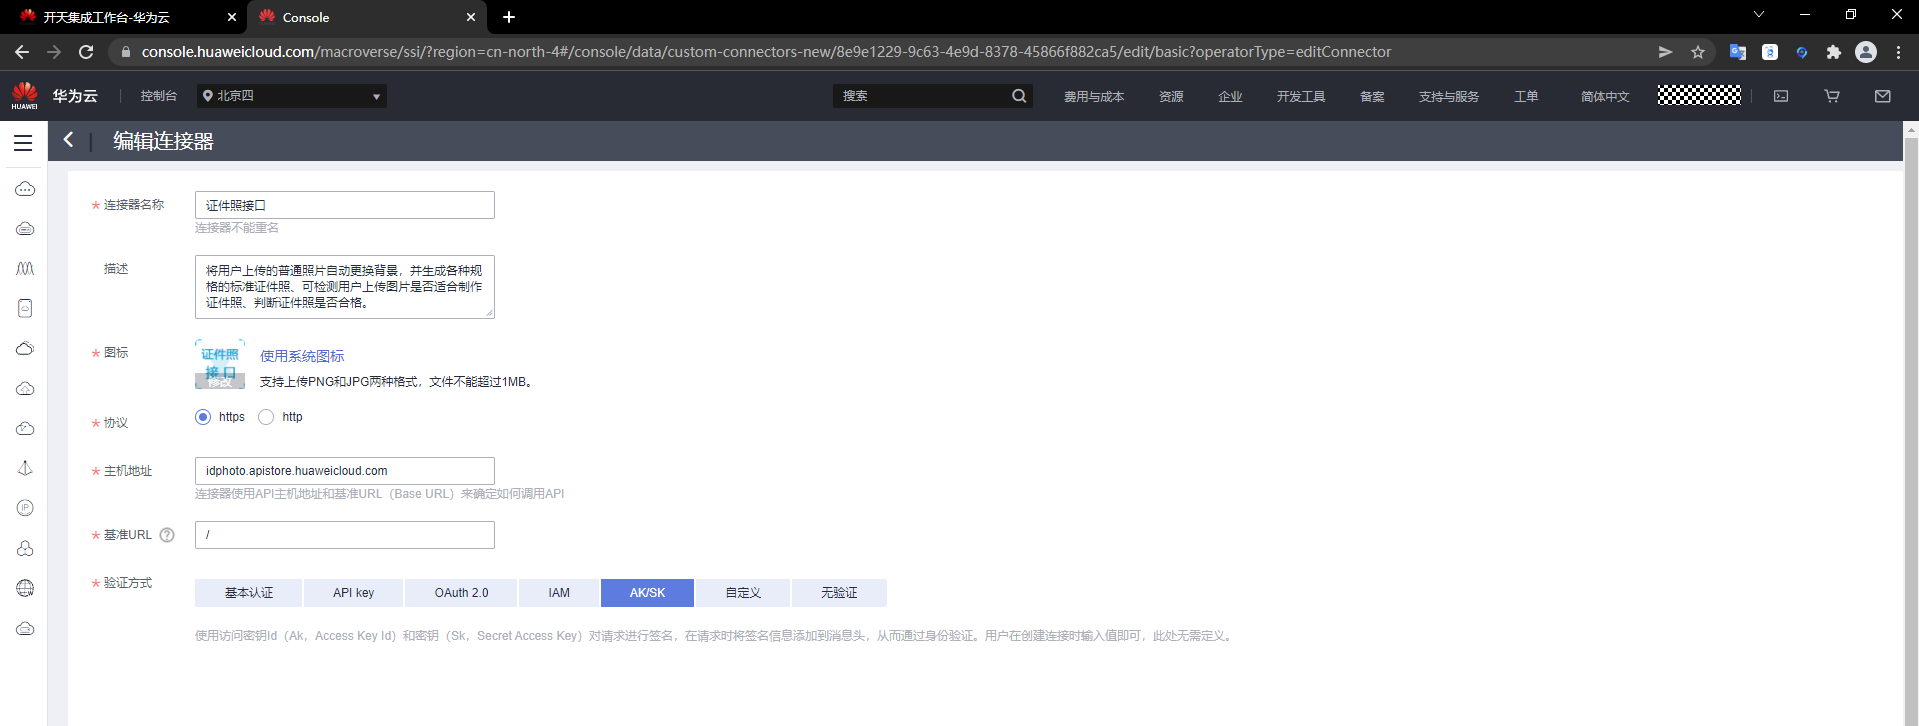Select the 无验证 authentication tab
Screen dimensions: 1919x726
[x=839, y=593]
